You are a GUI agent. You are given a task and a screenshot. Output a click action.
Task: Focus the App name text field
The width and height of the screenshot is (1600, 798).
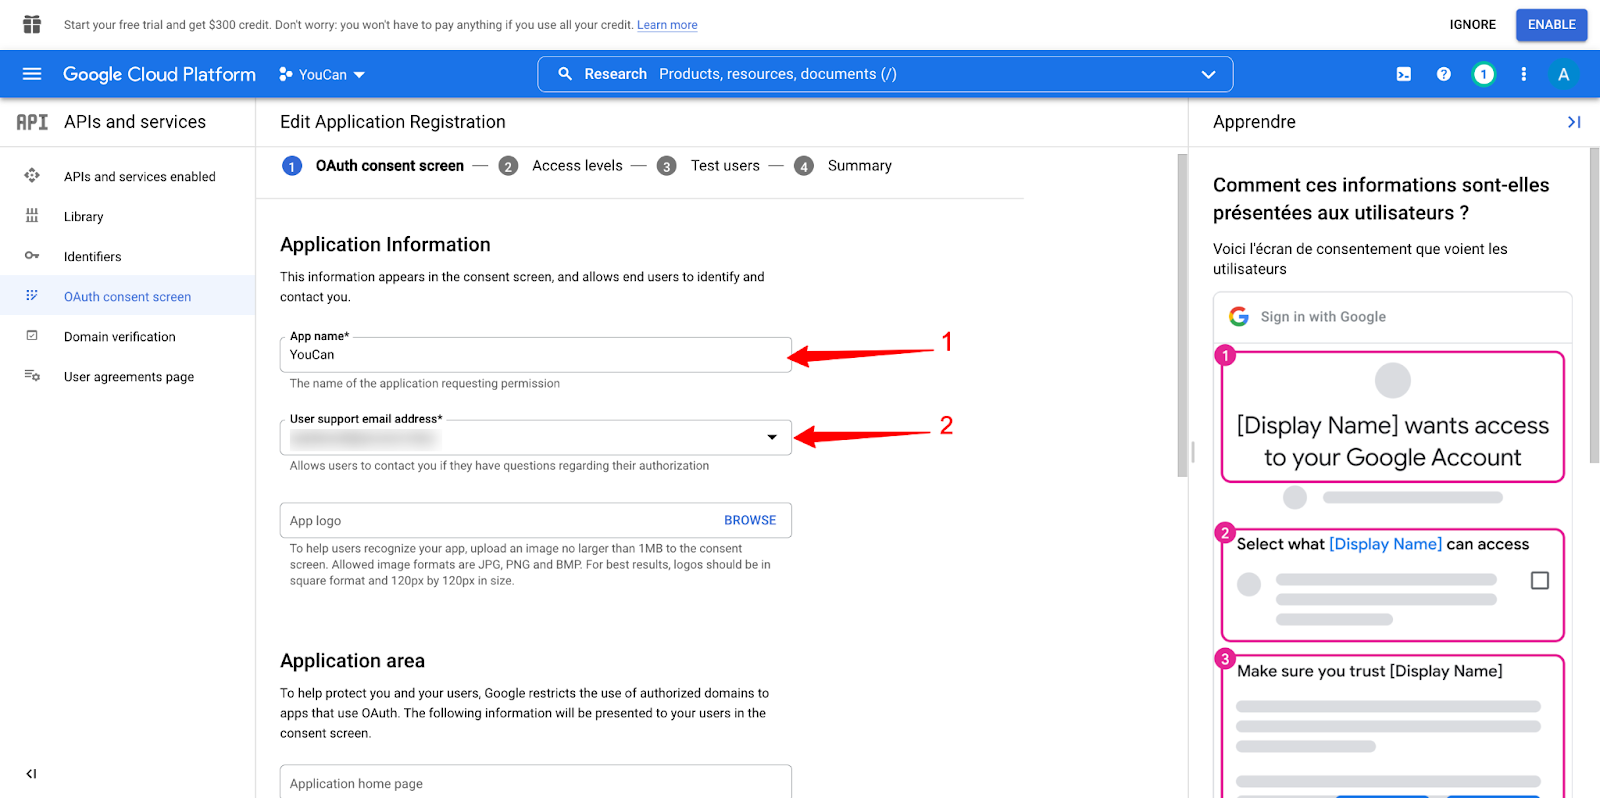click(535, 355)
